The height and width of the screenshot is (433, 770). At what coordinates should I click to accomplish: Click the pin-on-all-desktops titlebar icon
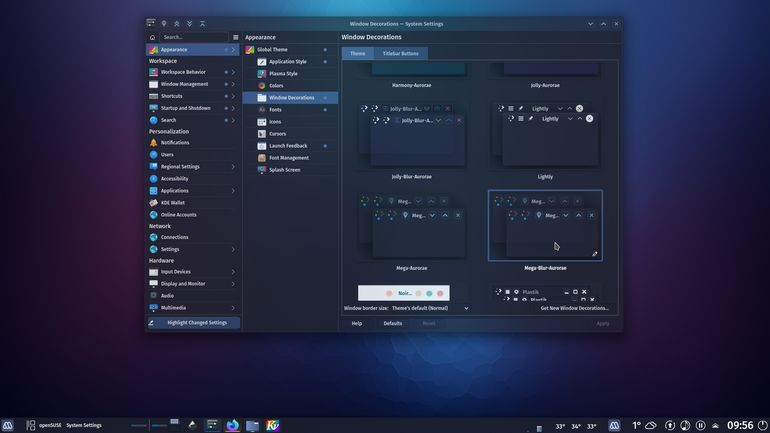(x=164, y=24)
